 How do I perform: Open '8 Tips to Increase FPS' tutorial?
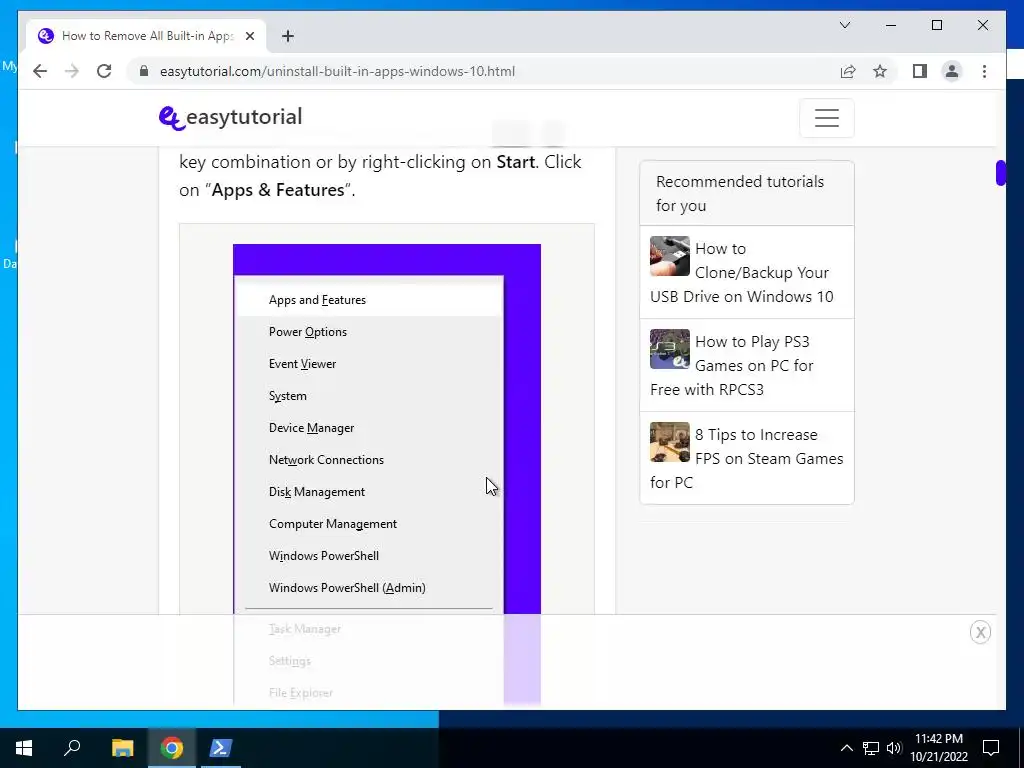pyautogui.click(x=747, y=458)
